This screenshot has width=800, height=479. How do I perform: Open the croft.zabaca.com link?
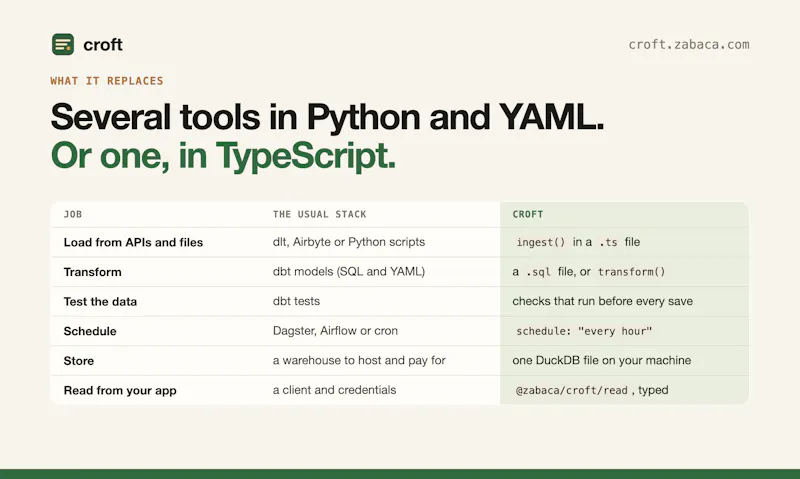pos(689,45)
